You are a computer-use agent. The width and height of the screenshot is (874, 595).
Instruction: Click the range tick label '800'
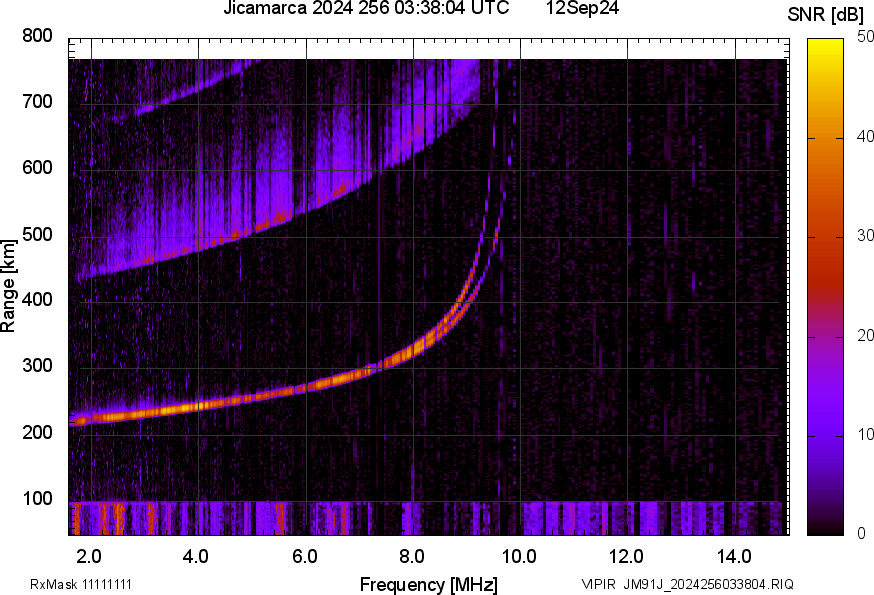37,36
